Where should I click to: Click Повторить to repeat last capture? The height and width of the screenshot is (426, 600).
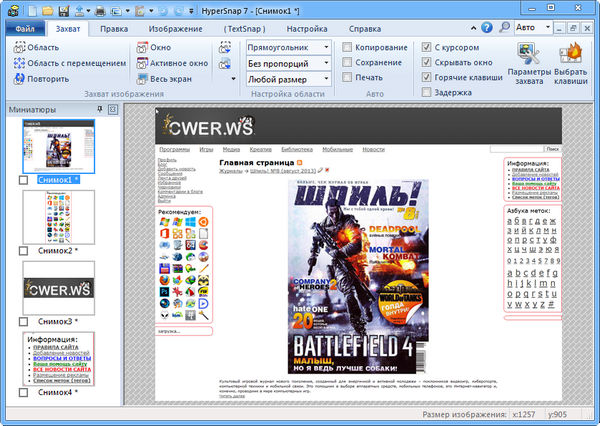pos(40,77)
